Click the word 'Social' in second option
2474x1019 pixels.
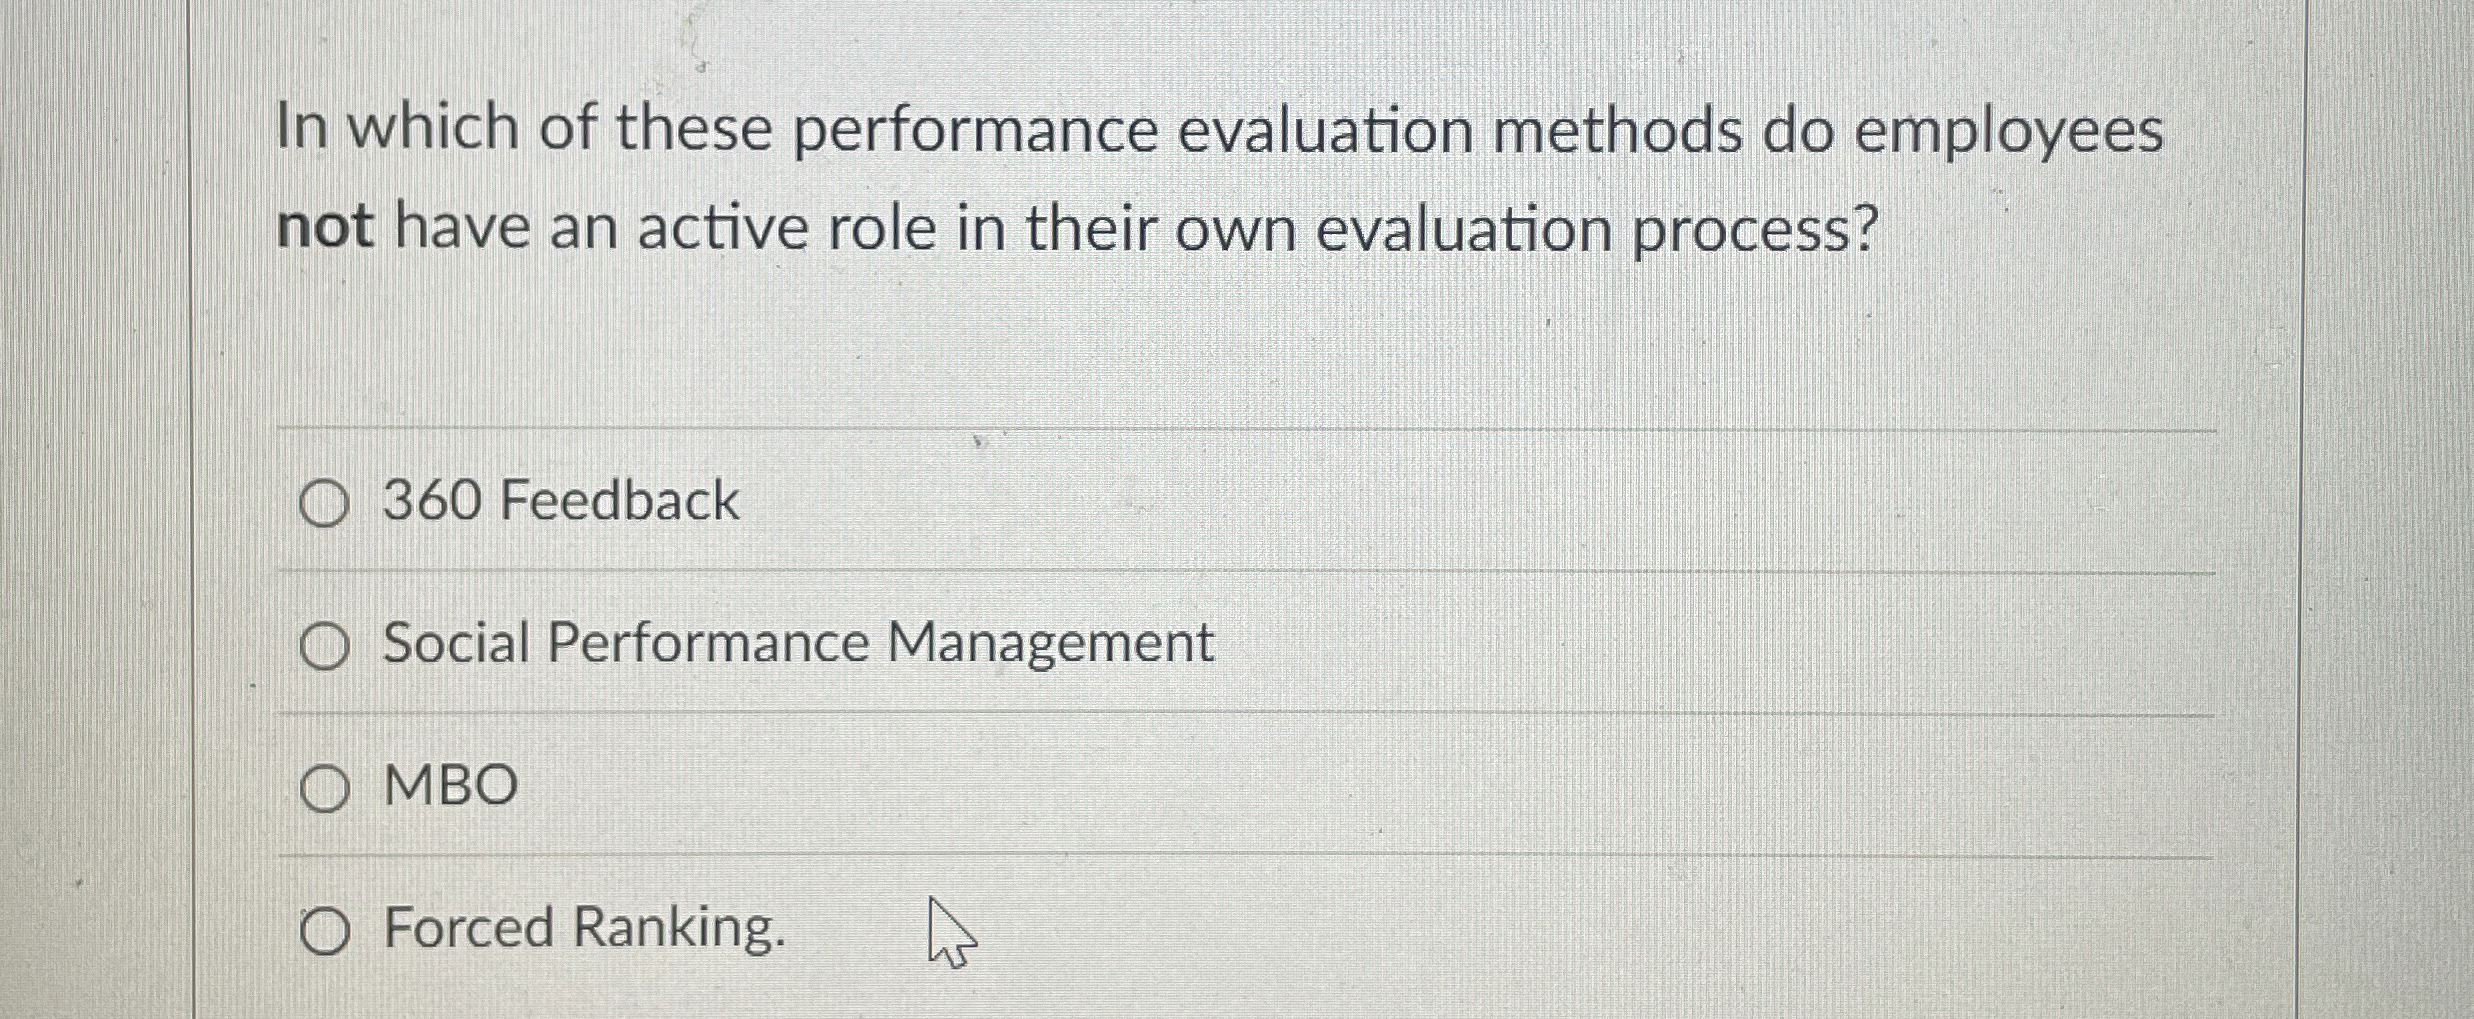coord(456,642)
